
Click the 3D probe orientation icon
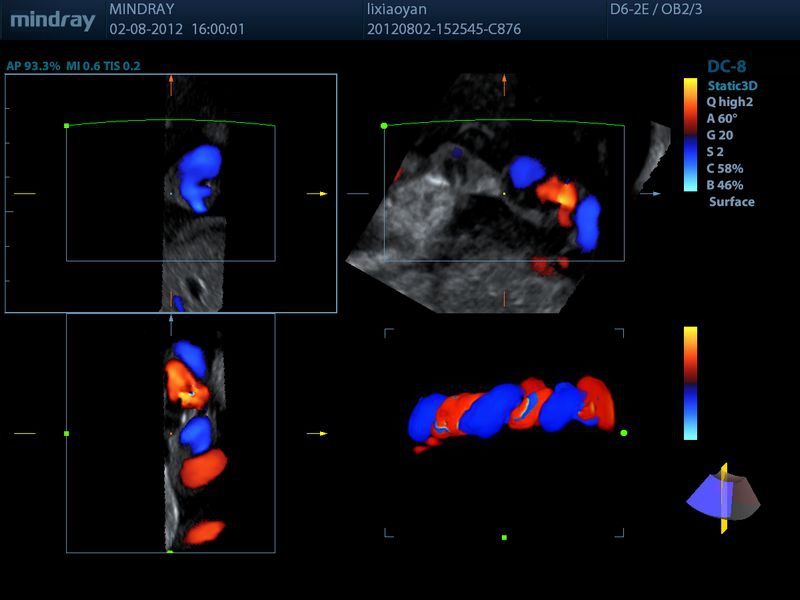click(723, 497)
